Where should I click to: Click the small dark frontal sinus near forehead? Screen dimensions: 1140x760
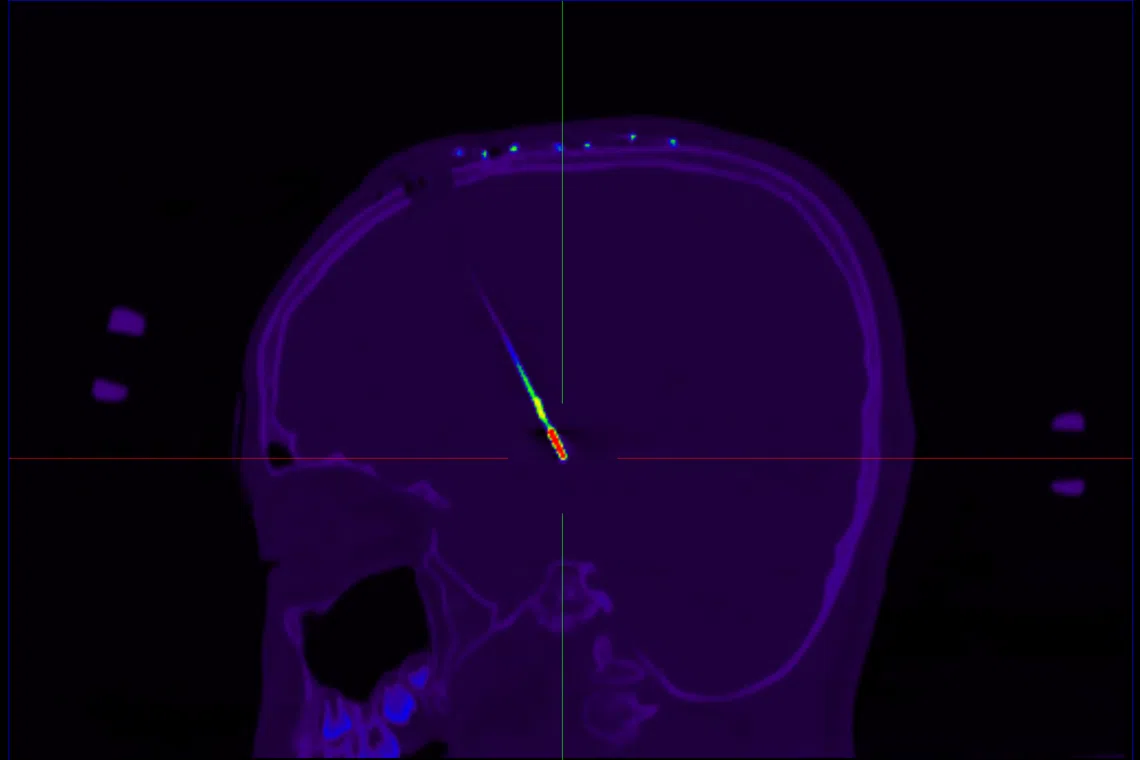[281, 453]
